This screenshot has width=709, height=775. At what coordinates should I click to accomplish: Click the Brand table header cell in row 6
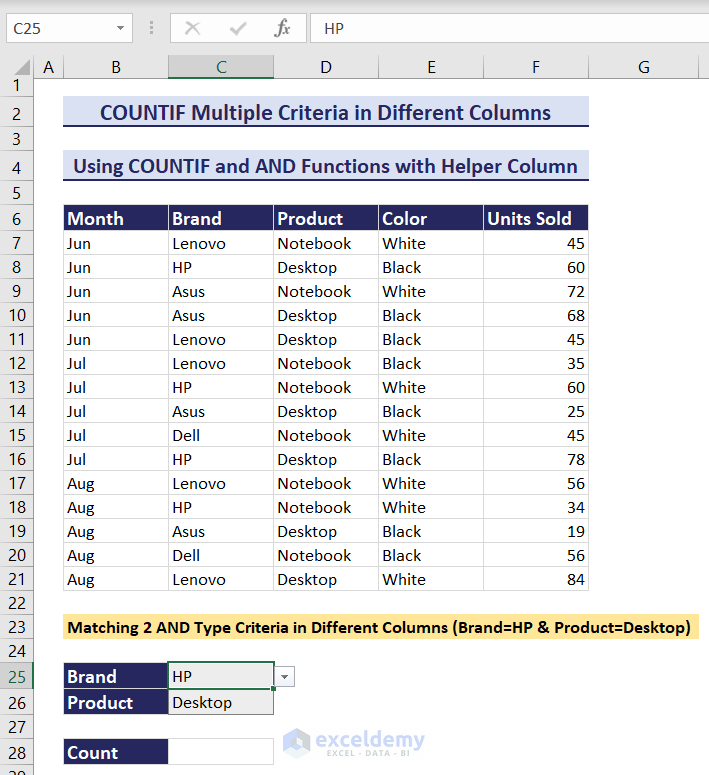click(x=221, y=218)
